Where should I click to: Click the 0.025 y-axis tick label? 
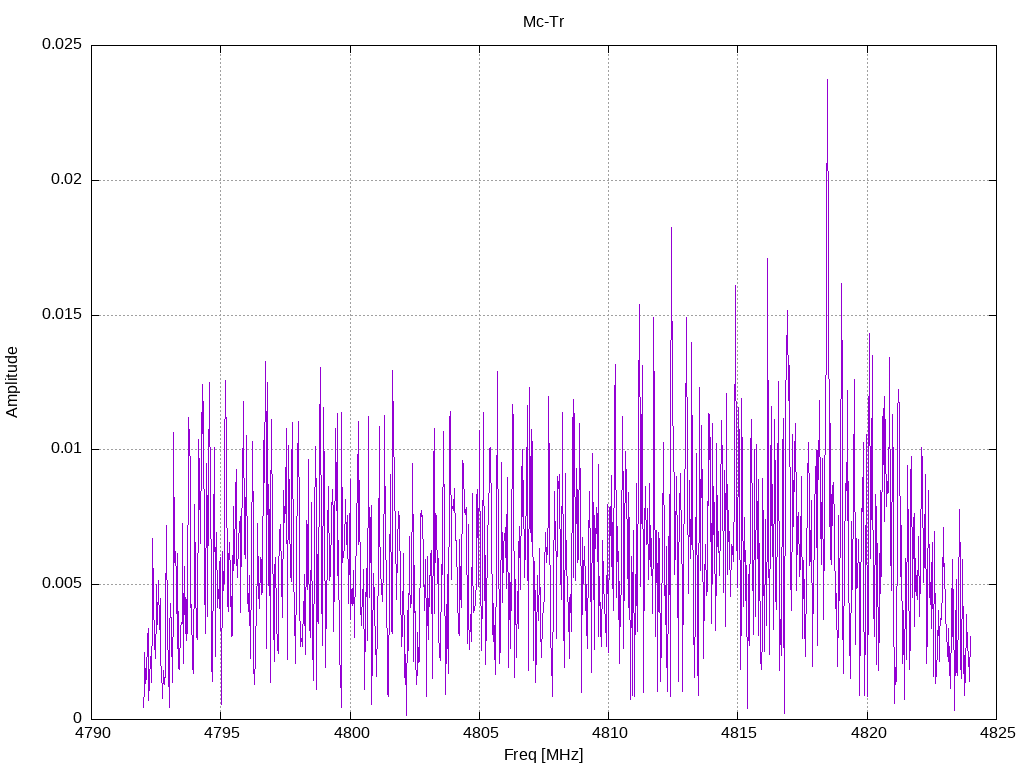62,44
